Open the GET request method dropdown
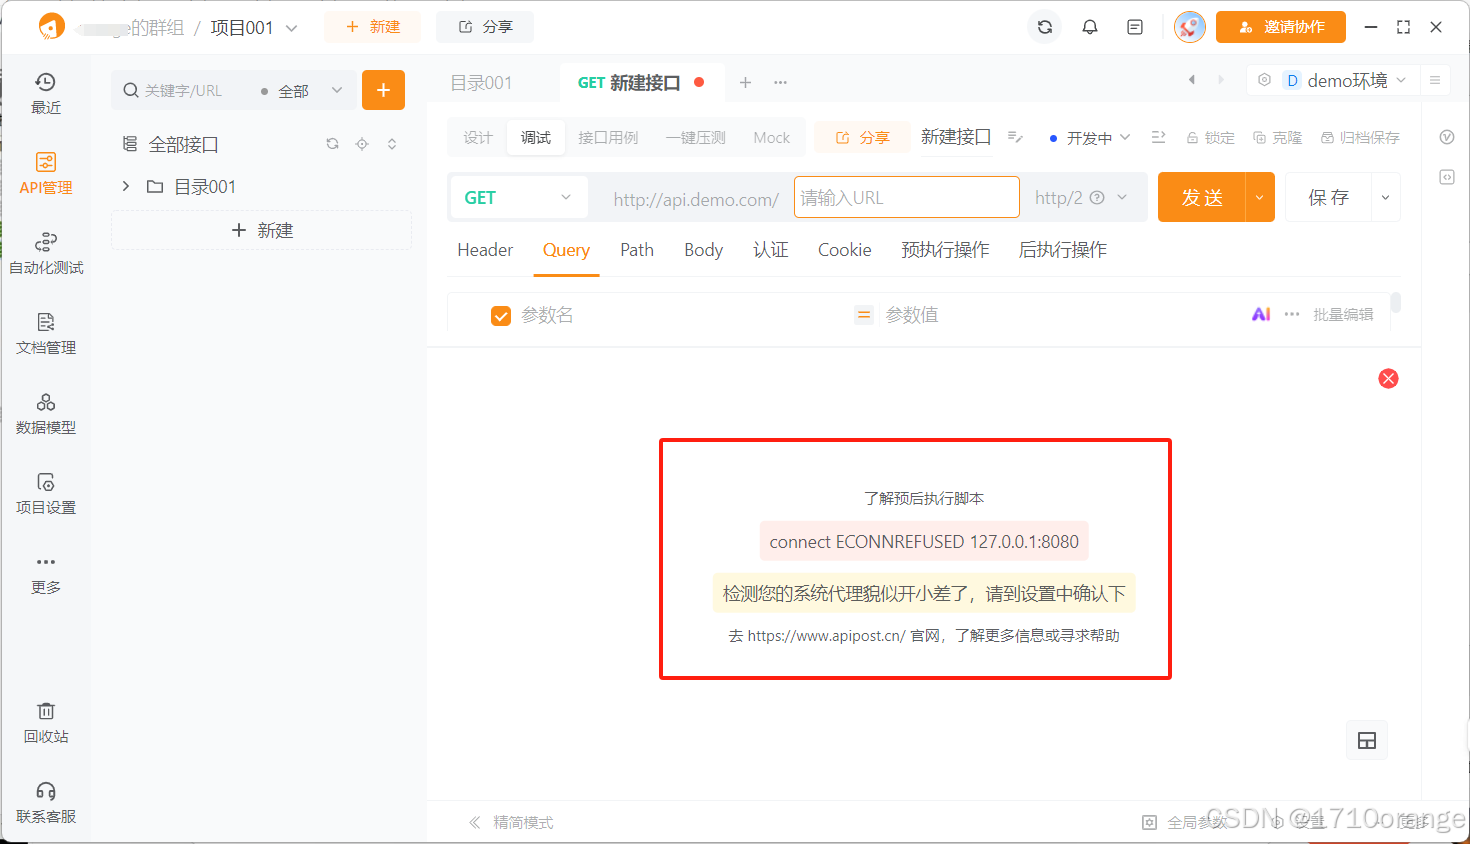Screen dimensions: 1470x844 (517, 197)
